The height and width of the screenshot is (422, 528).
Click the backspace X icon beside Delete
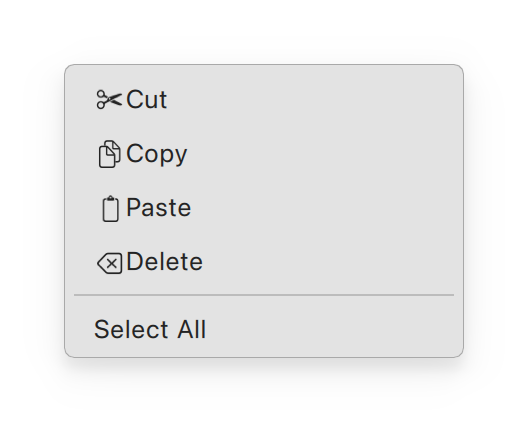pos(109,263)
